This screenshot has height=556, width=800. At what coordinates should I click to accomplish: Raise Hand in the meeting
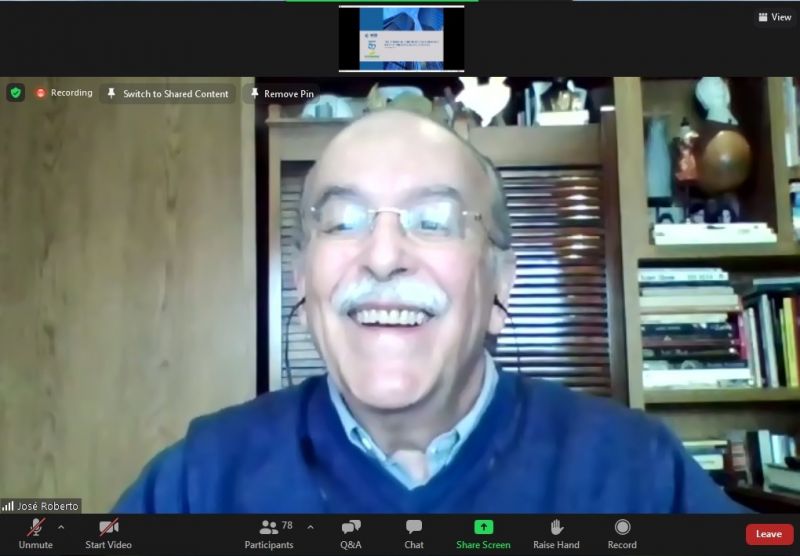click(x=556, y=534)
